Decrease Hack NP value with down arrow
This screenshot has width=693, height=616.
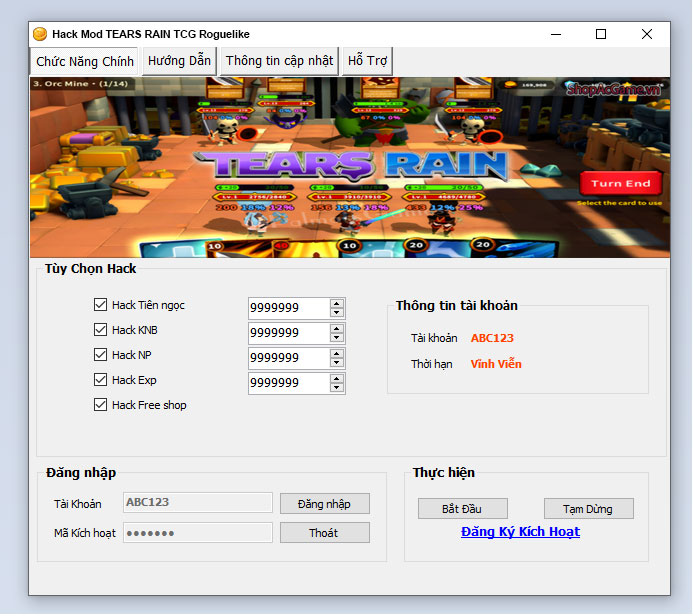337,363
